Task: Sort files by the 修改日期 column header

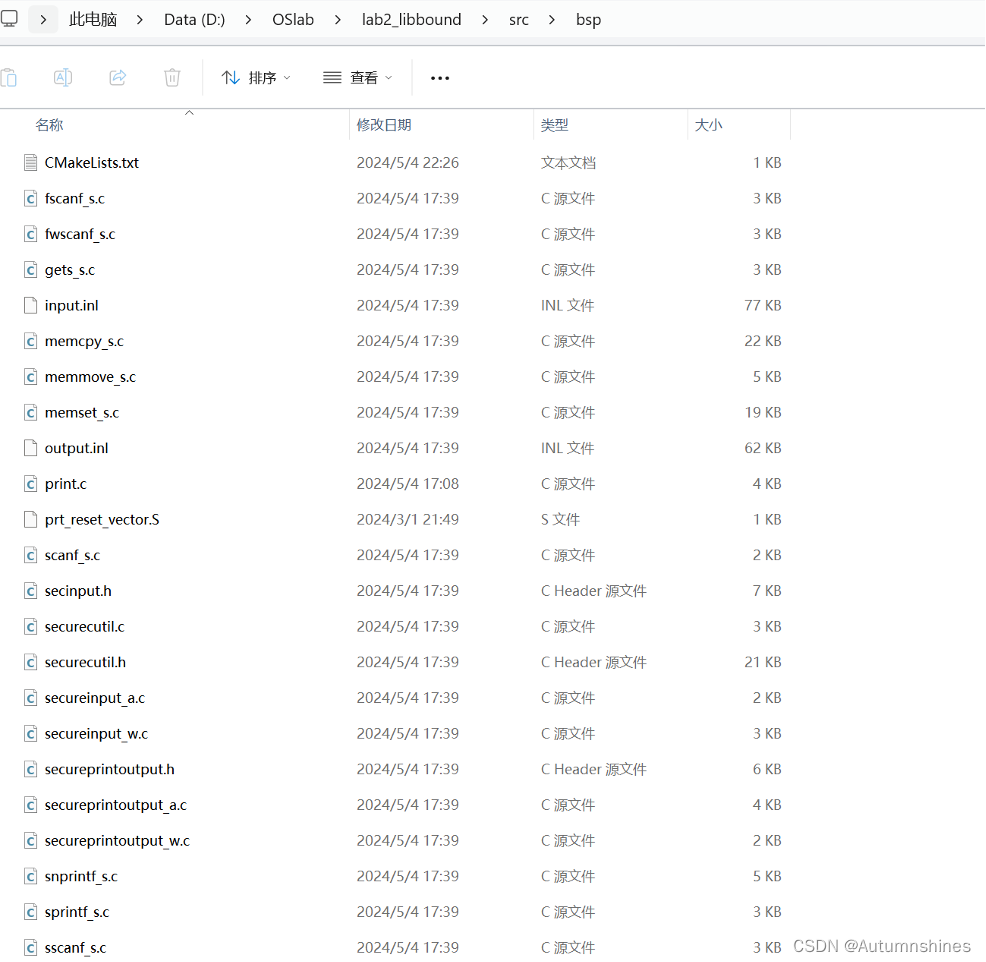Action: tap(385, 124)
